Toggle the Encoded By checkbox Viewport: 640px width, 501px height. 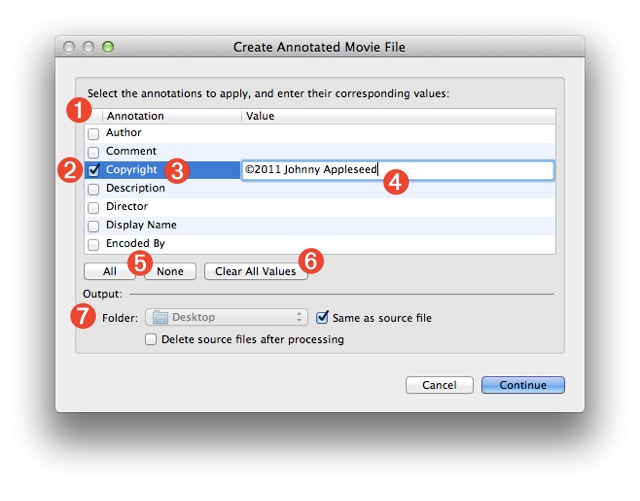point(93,244)
